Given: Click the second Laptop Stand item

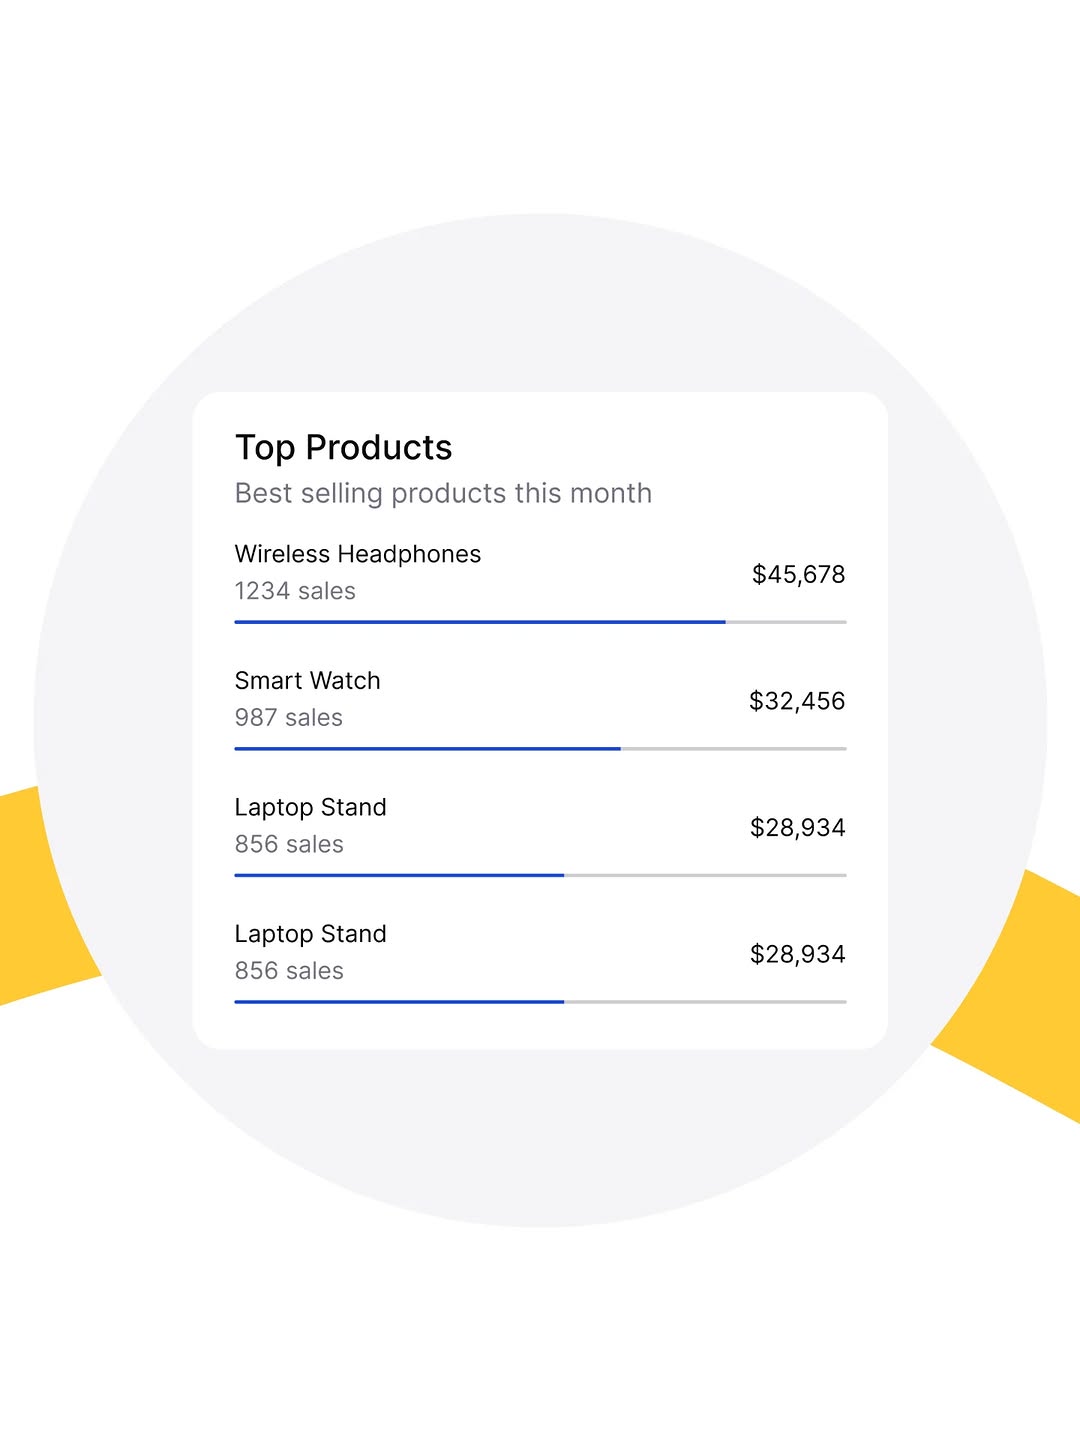Looking at the screenshot, I should click(310, 934).
